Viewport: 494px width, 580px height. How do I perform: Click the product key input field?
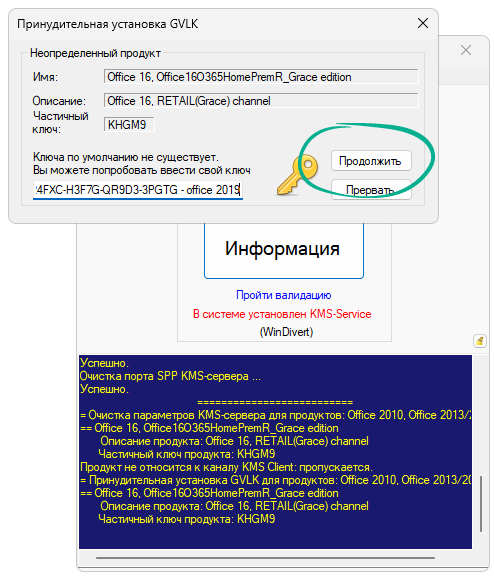tap(138, 190)
